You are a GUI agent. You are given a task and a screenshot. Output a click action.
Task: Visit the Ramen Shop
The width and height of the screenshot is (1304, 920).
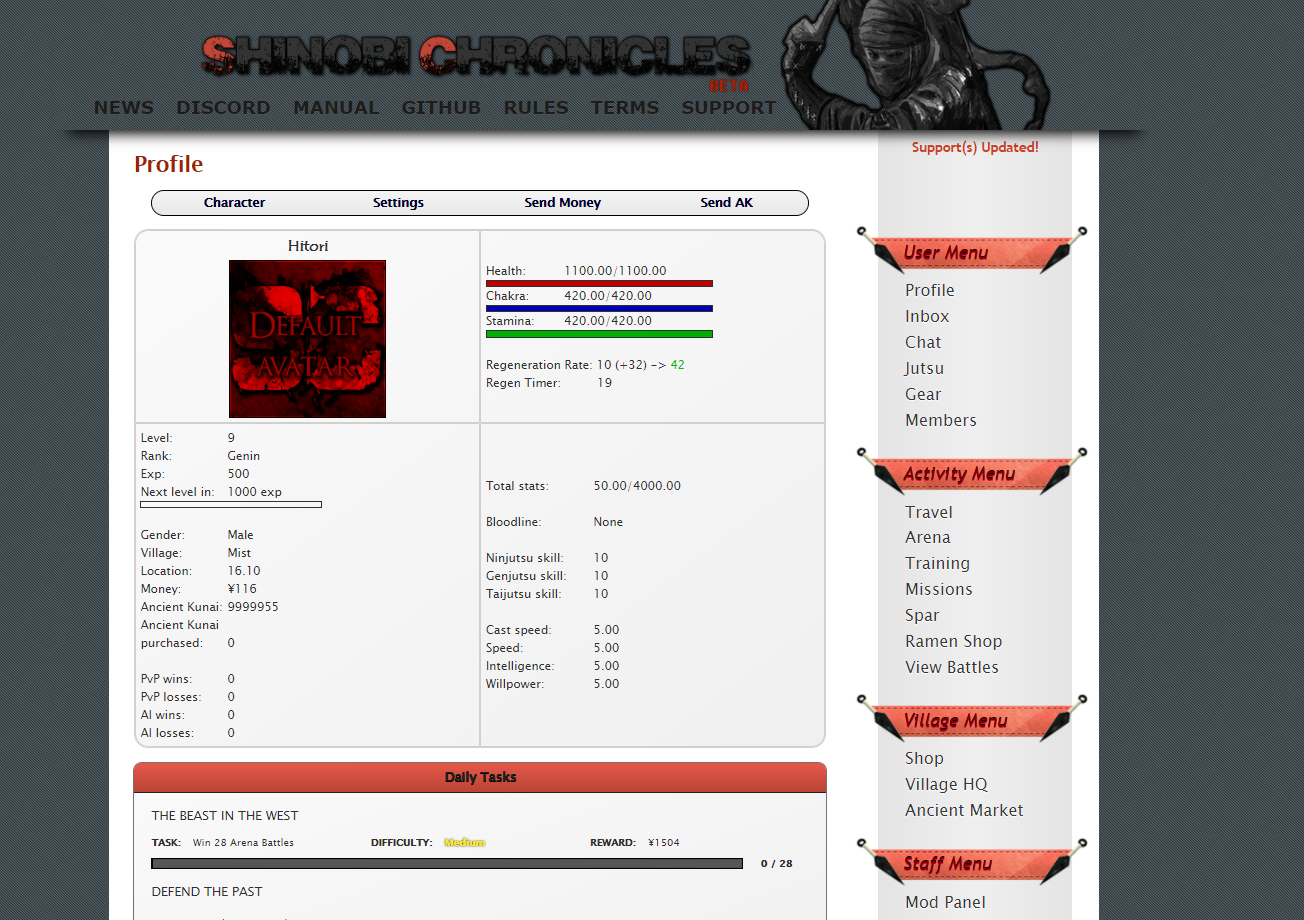click(953, 641)
